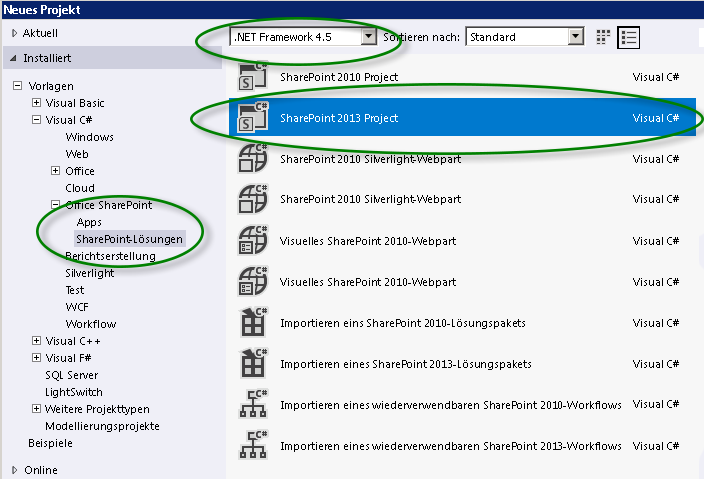Select the WCF category
Screen dimensions: 704x479
77,307
